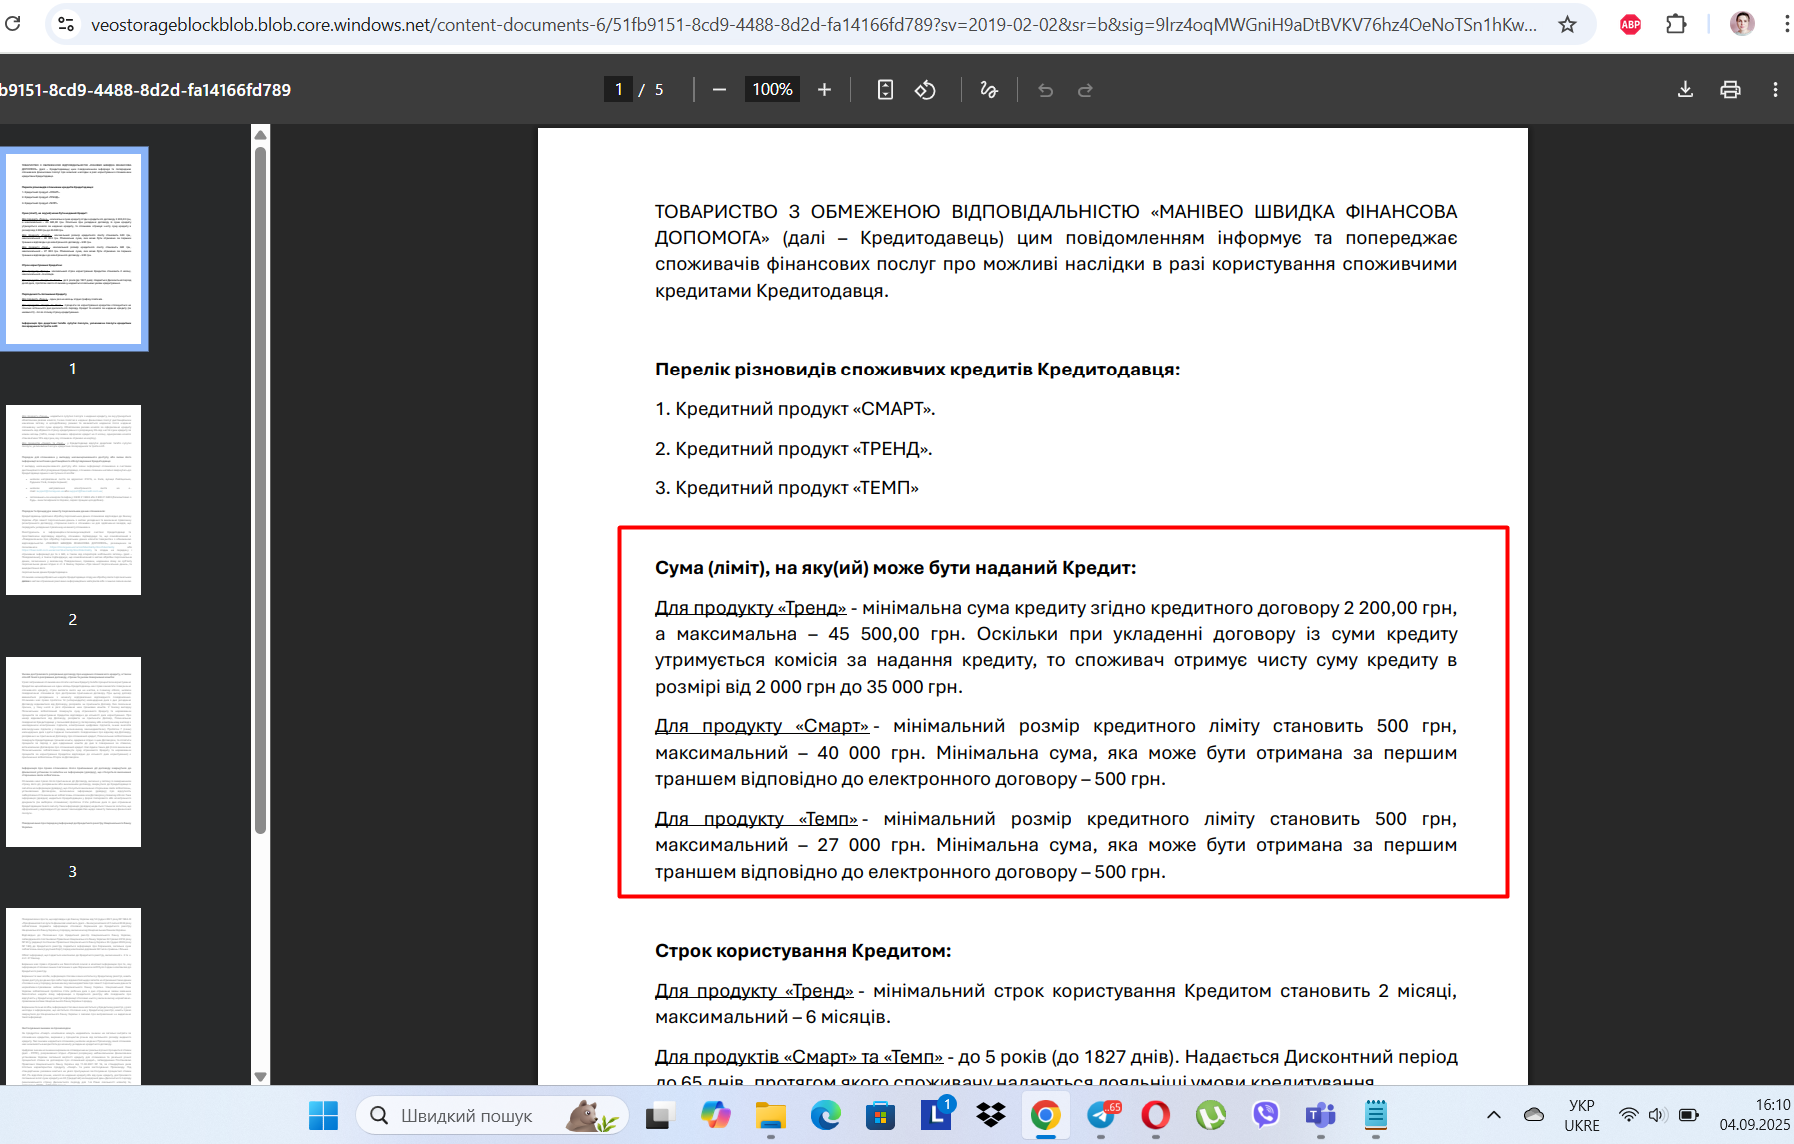
Task: Switch keyboard language «УКР UKRE»
Action: click(x=1582, y=1115)
